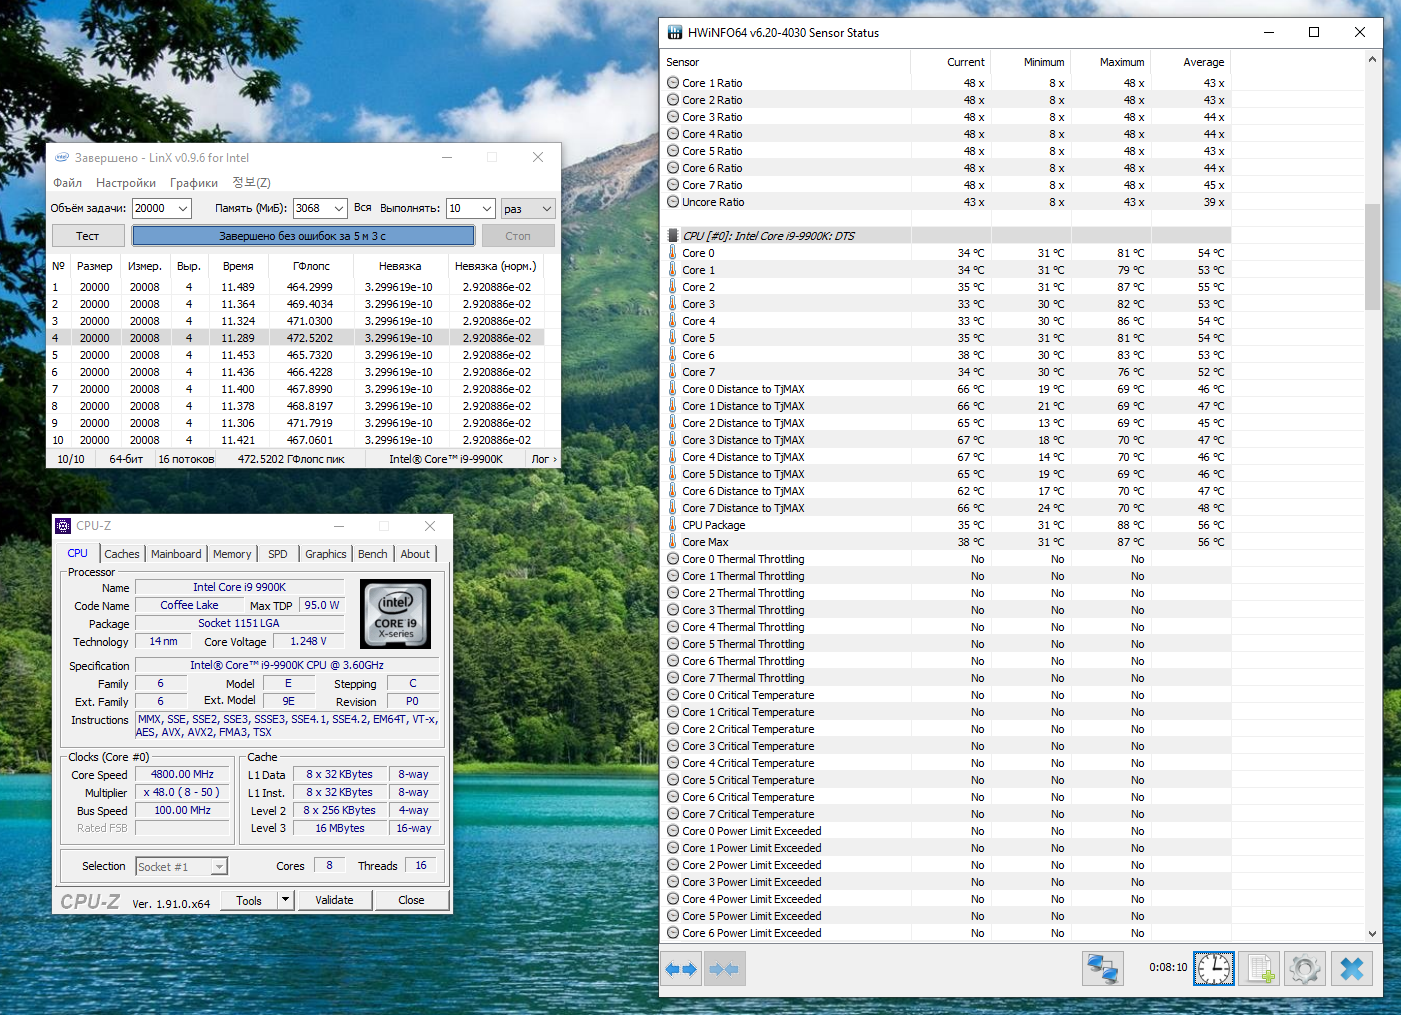This screenshot has width=1401, height=1015.
Task: Click the Core 0 thermometer sensor icon
Action: [673, 253]
